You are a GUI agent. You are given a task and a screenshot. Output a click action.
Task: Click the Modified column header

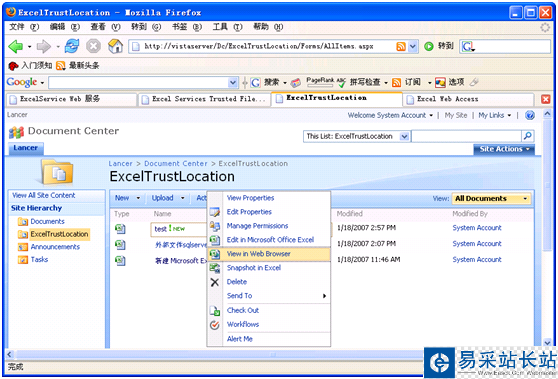(x=349, y=214)
